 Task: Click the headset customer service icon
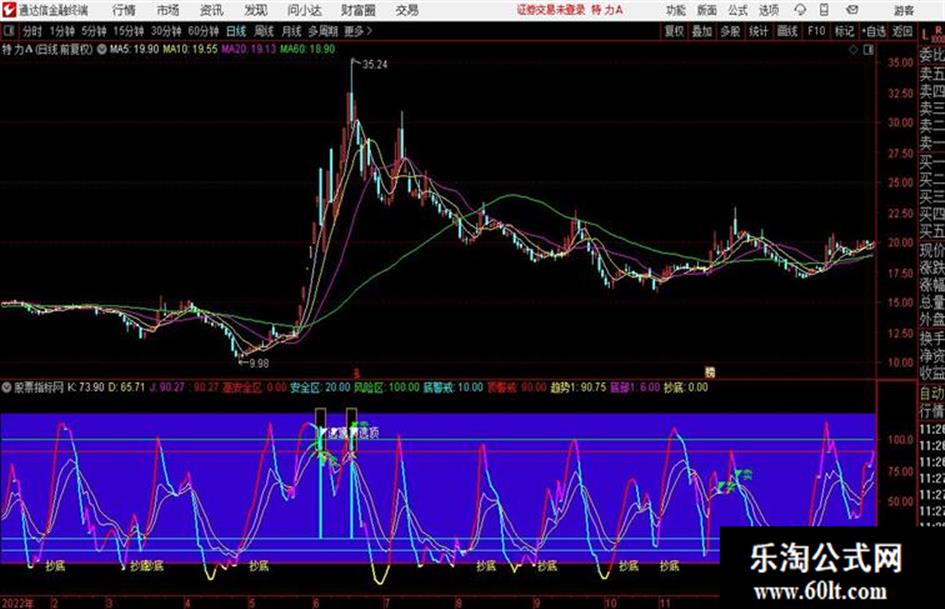pyautogui.click(x=800, y=10)
